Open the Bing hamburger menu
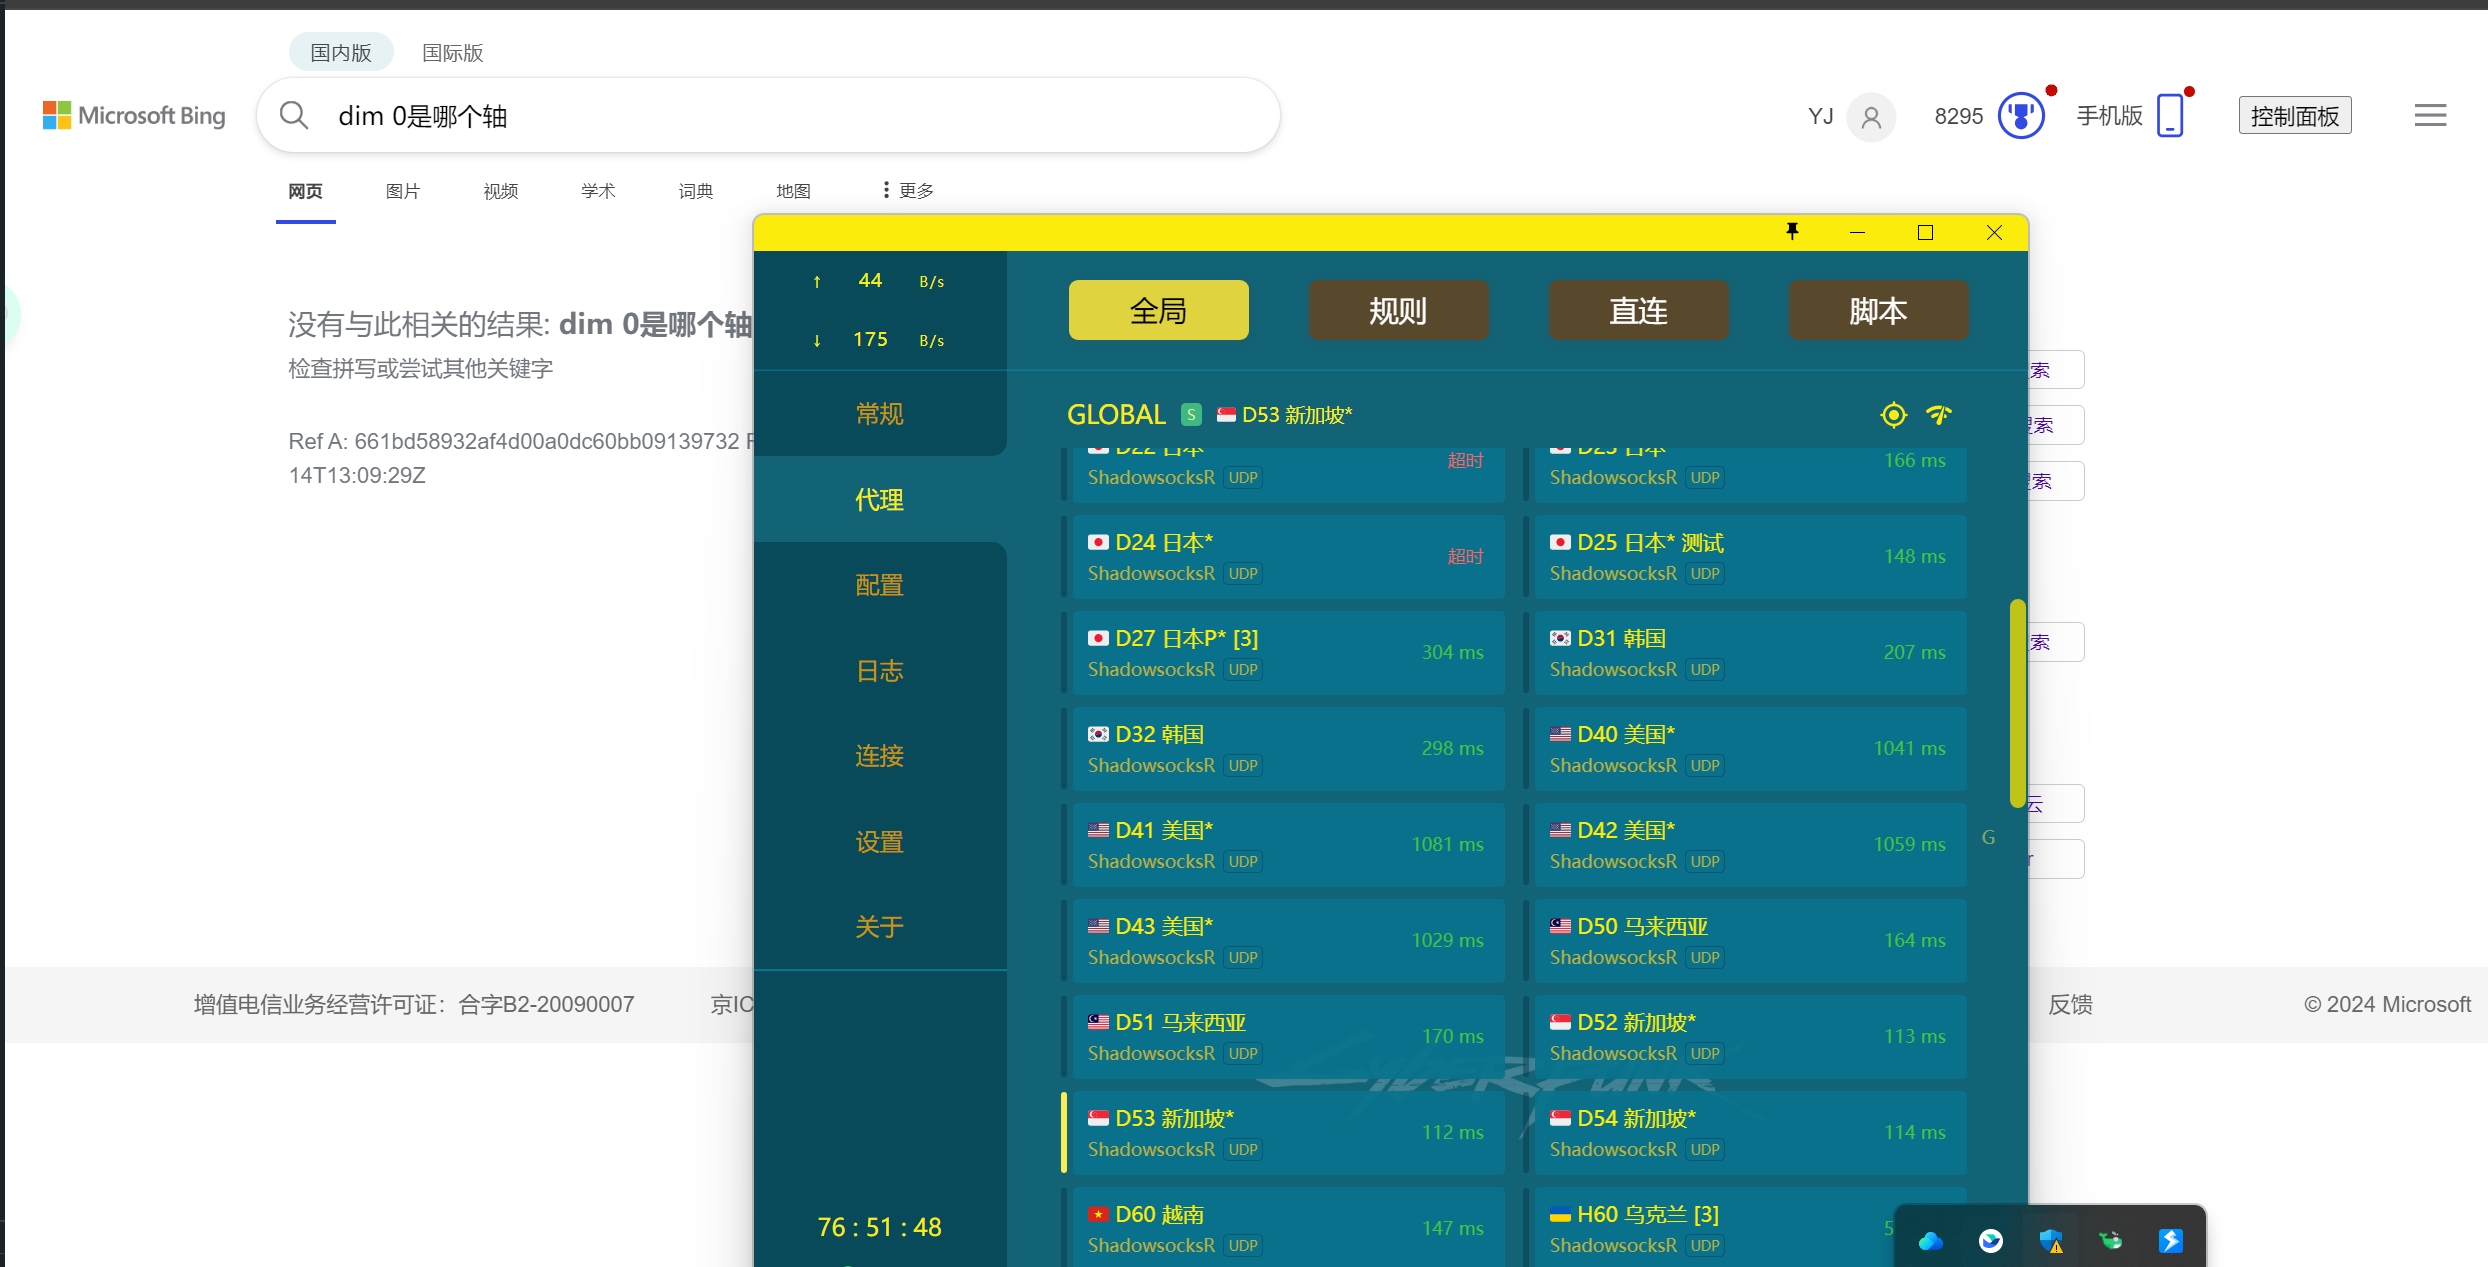The width and height of the screenshot is (2488, 1267). pyautogui.click(x=2430, y=116)
